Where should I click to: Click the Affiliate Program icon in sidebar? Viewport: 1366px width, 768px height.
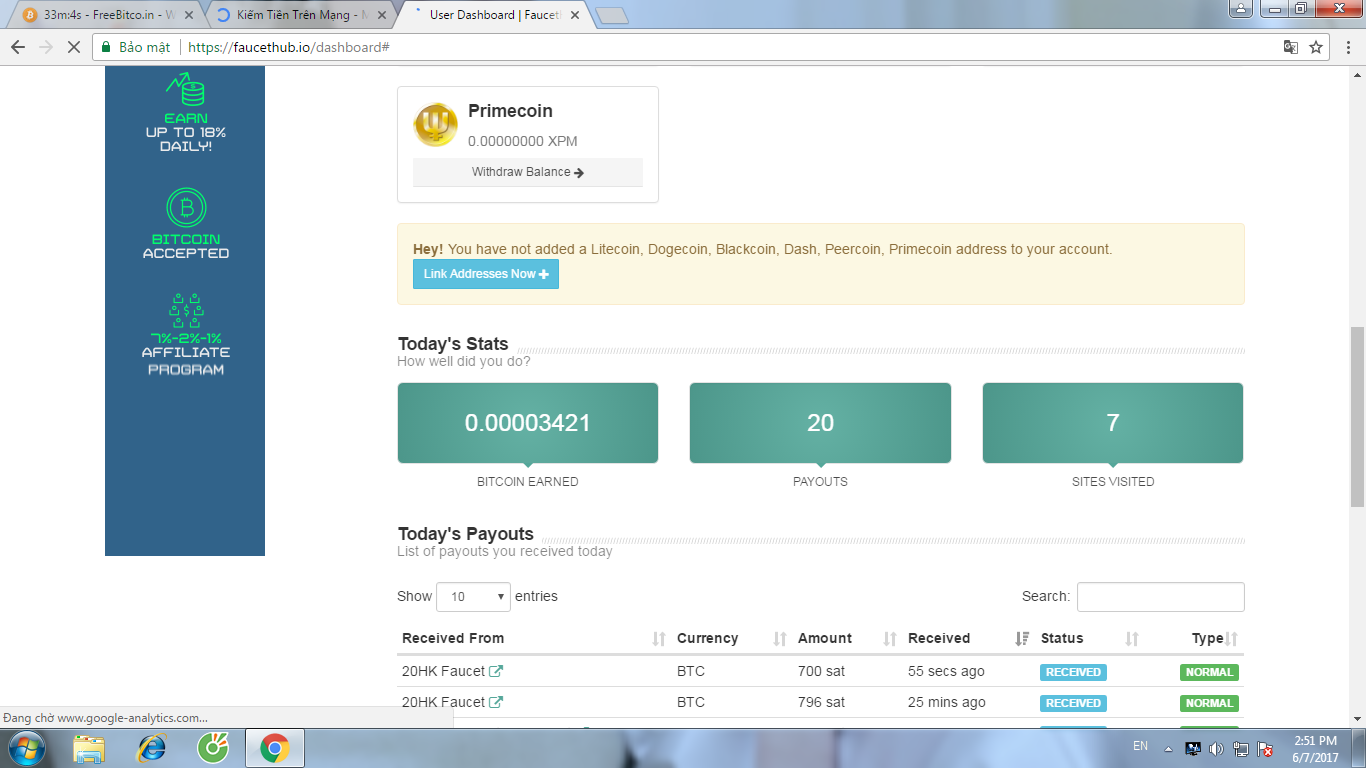[x=186, y=310]
